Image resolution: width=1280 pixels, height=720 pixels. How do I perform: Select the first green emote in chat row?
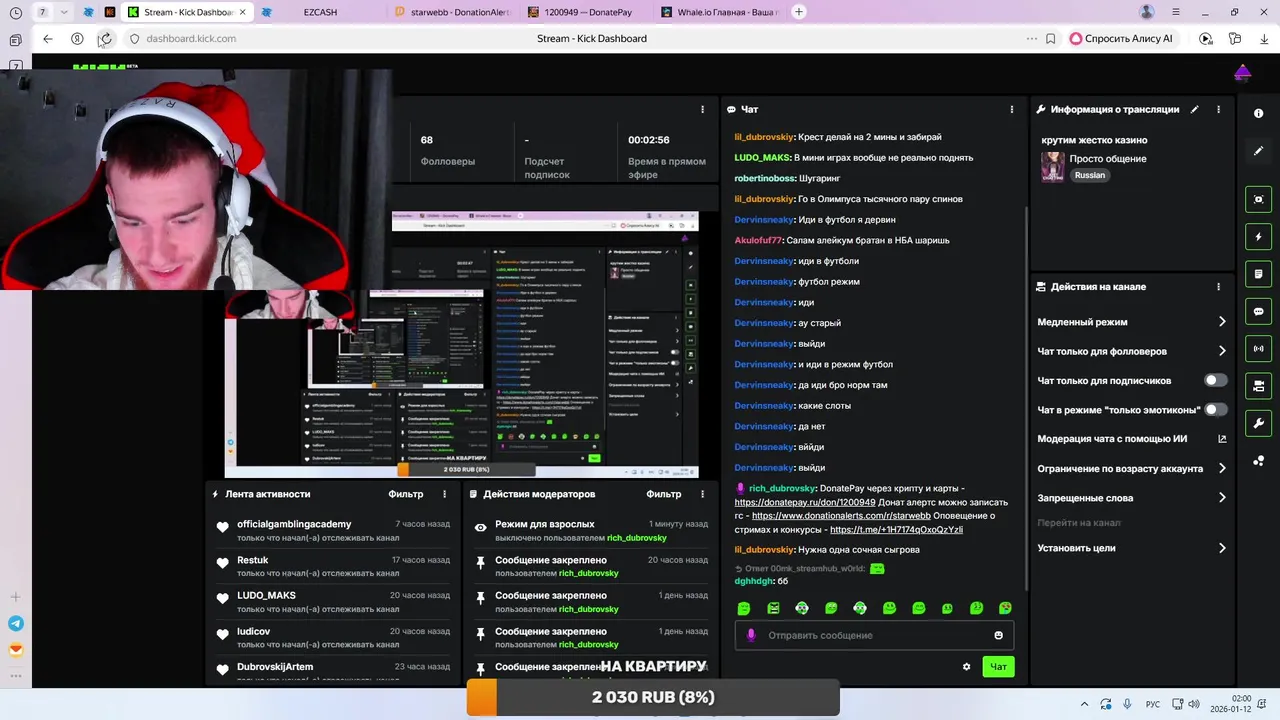(743, 608)
